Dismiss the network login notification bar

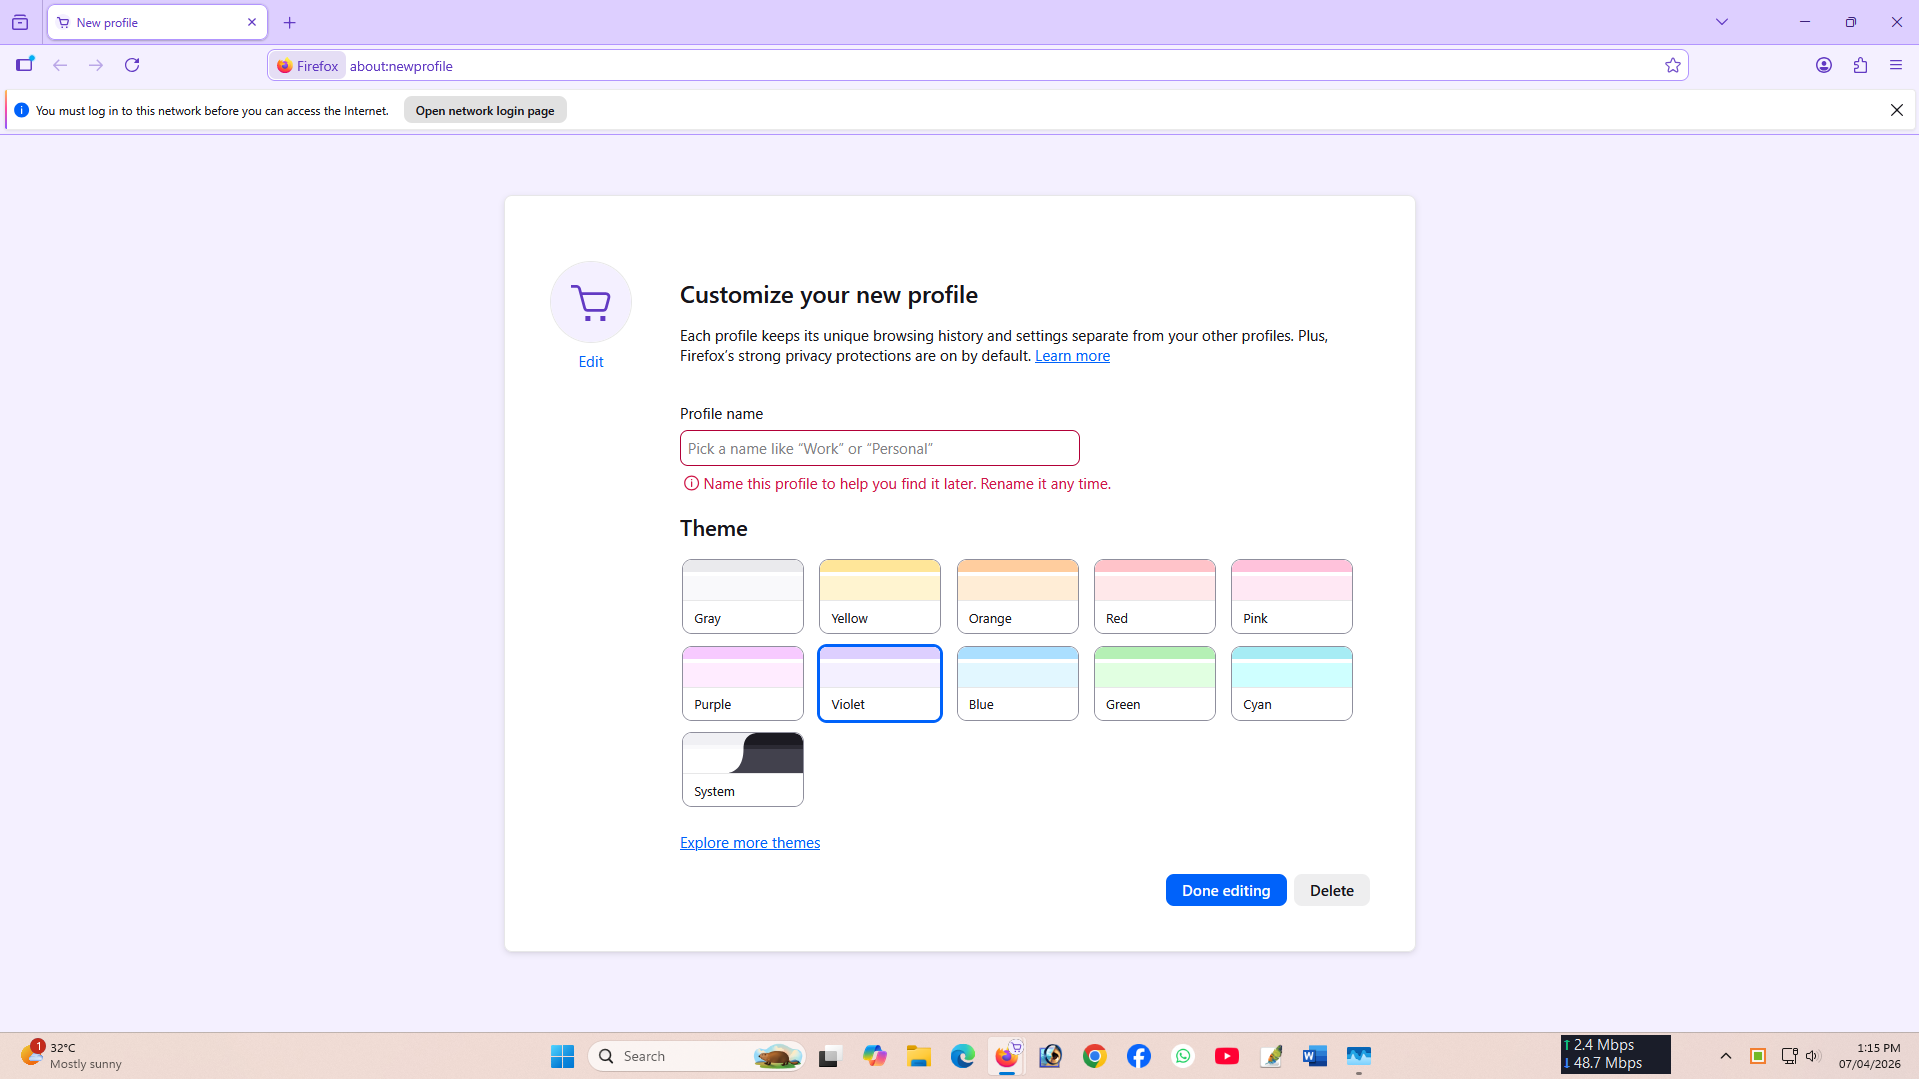tap(1896, 111)
